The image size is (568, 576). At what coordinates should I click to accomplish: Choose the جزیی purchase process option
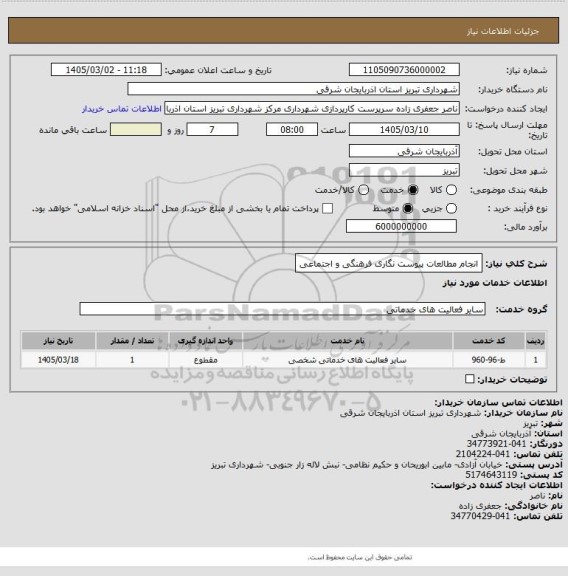point(451,209)
